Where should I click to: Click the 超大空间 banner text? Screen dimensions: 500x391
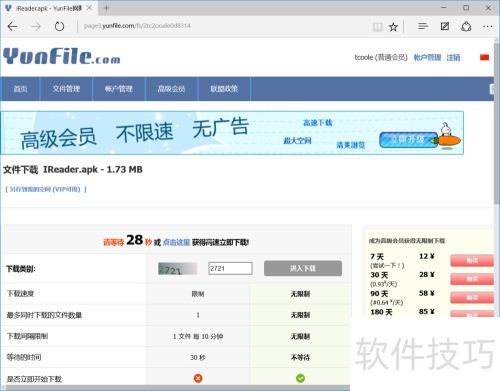coord(297,141)
